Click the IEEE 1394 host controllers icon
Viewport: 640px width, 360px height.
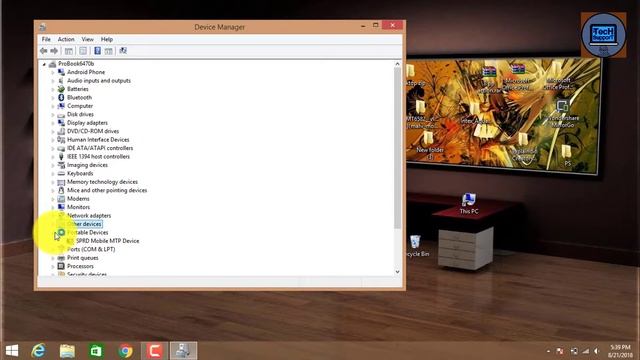(61, 156)
